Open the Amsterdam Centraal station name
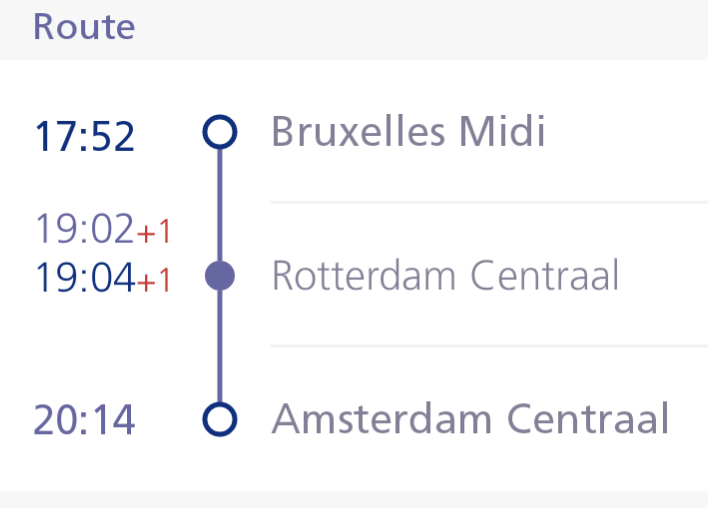The image size is (708, 508). 470,419
